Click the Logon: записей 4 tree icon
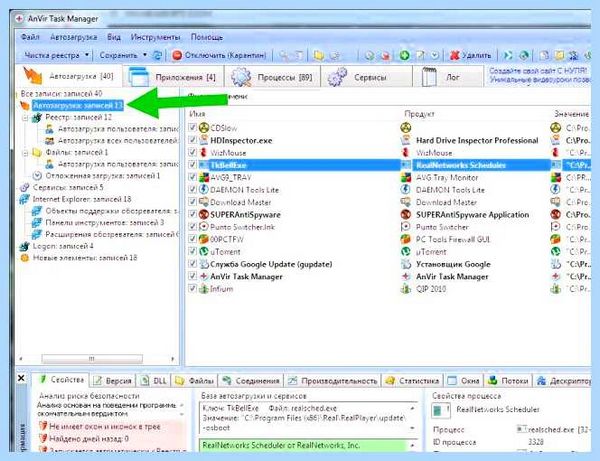The image size is (600, 461). 25,246
